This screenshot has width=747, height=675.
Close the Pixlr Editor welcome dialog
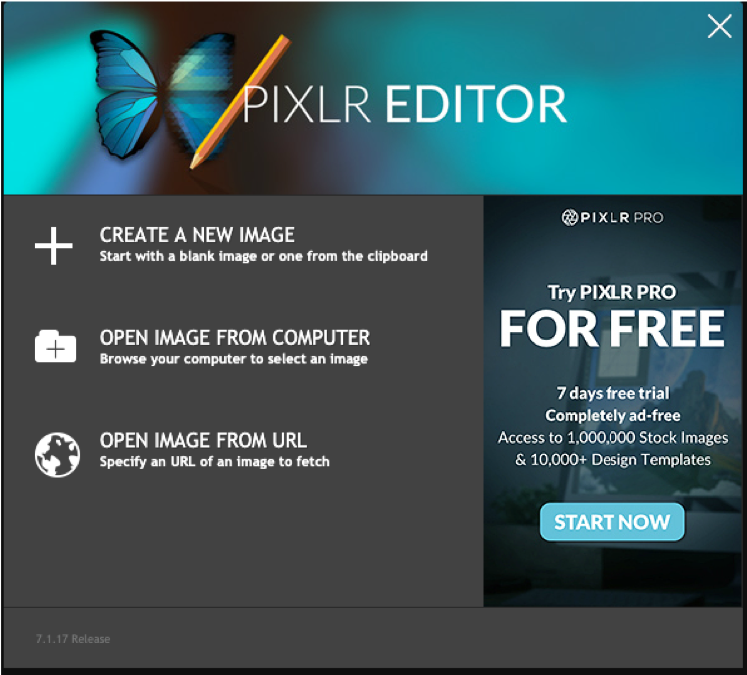(x=719, y=26)
